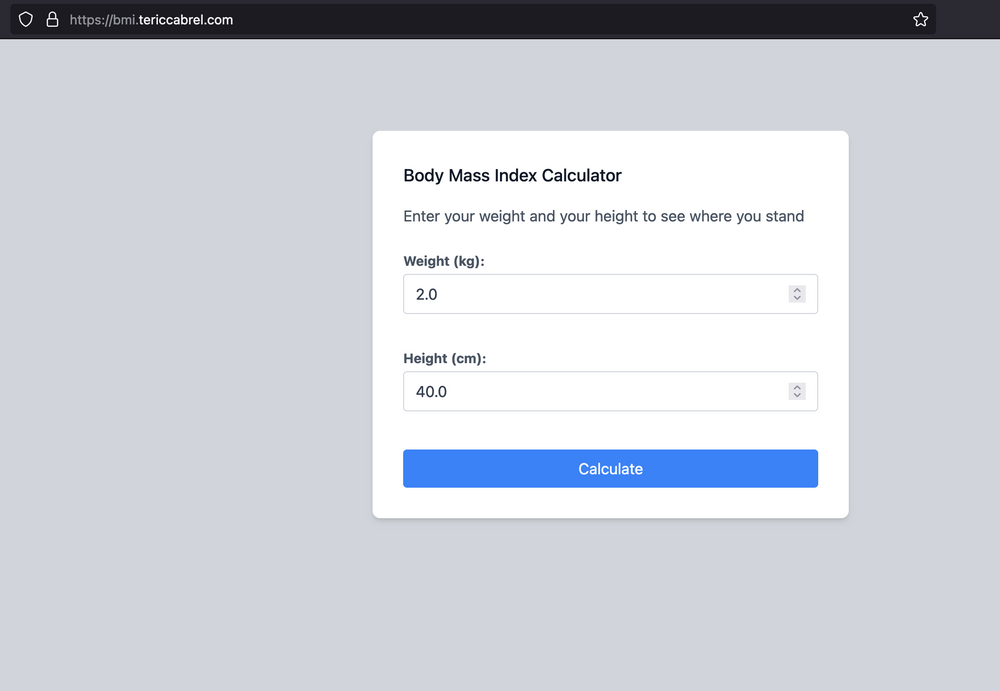Click the 2.0 value in weight field

pos(427,294)
